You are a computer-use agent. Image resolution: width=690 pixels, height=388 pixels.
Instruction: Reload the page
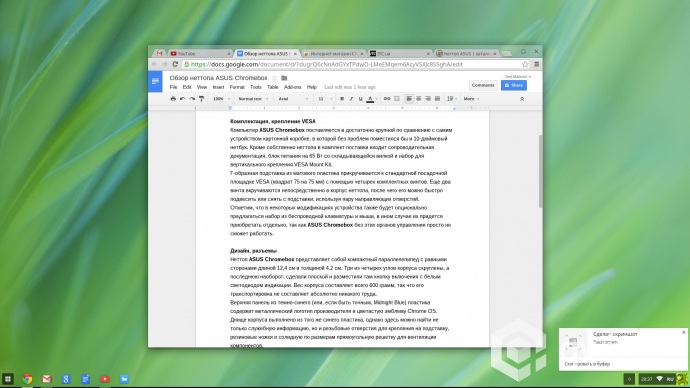pyautogui.click(x=175, y=64)
